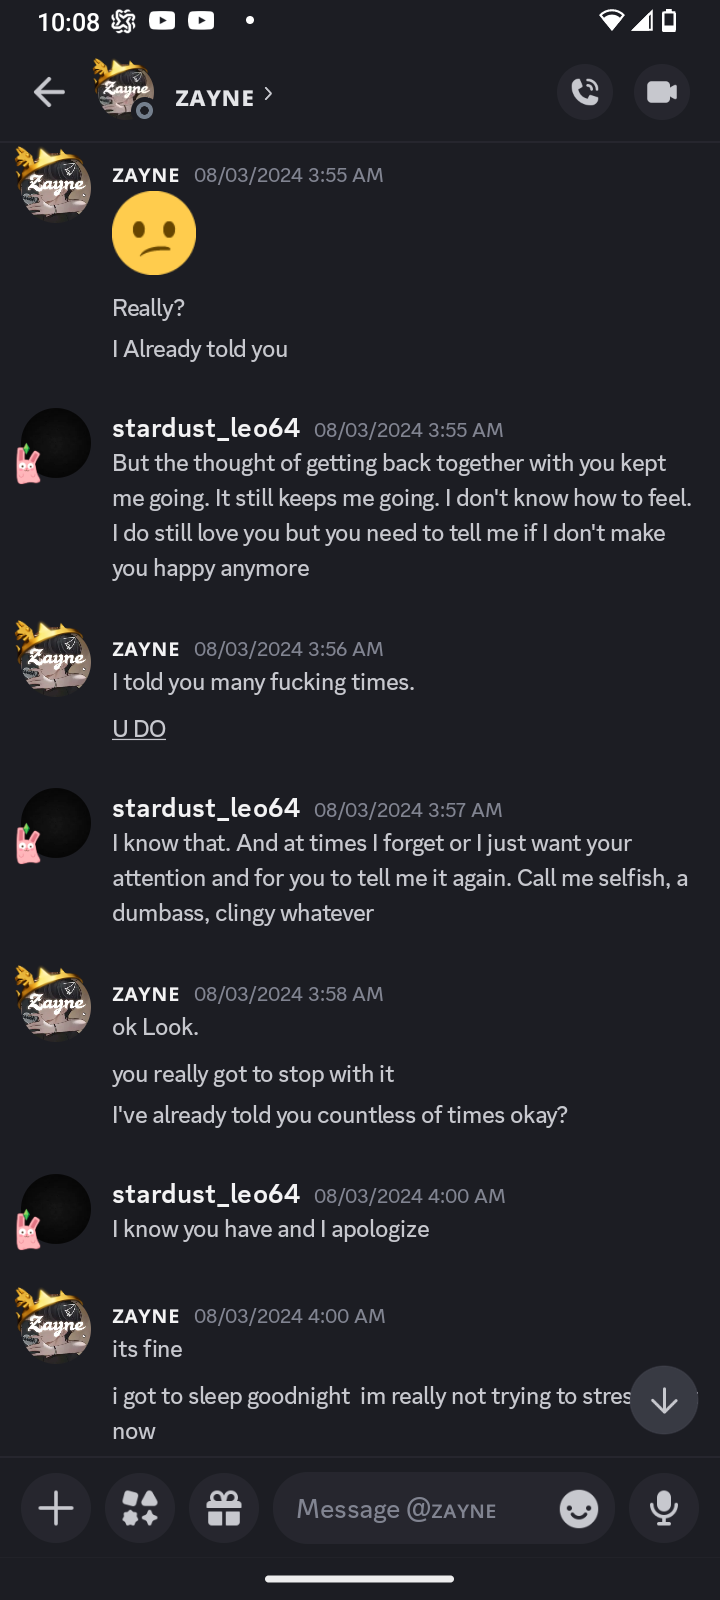Tap the "I Already told you" message

coord(200,349)
